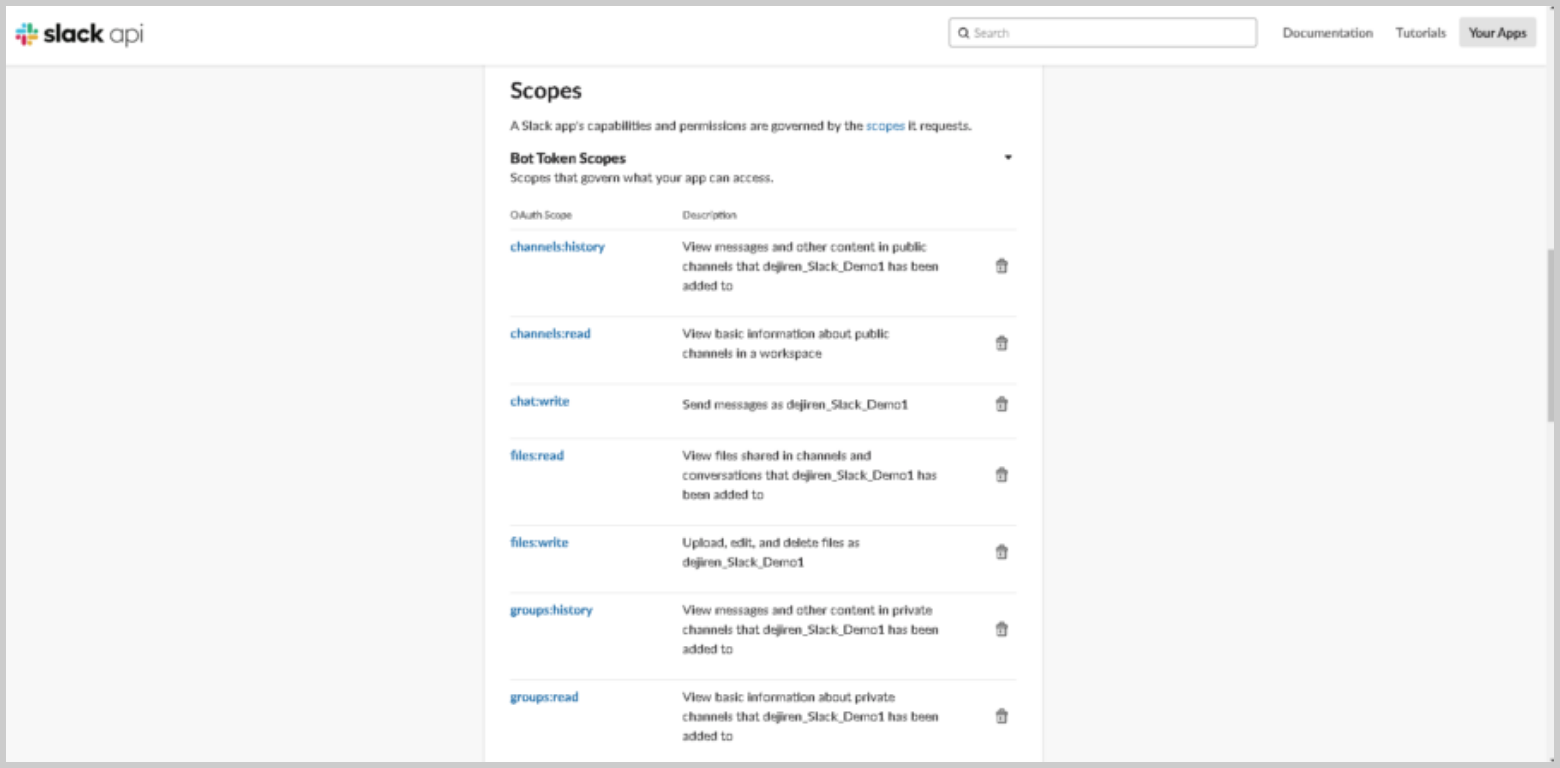Click 'View files shared in channels' description
This screenshot has height=768, width=1560.
point(809,475)
